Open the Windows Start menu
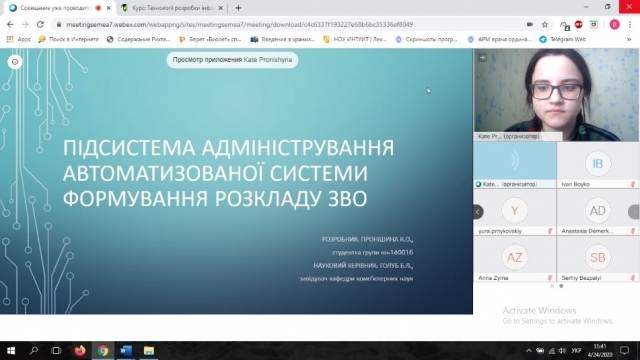This screenshot has width=640, height=360. pyautogui.click(x=11, y=351)
